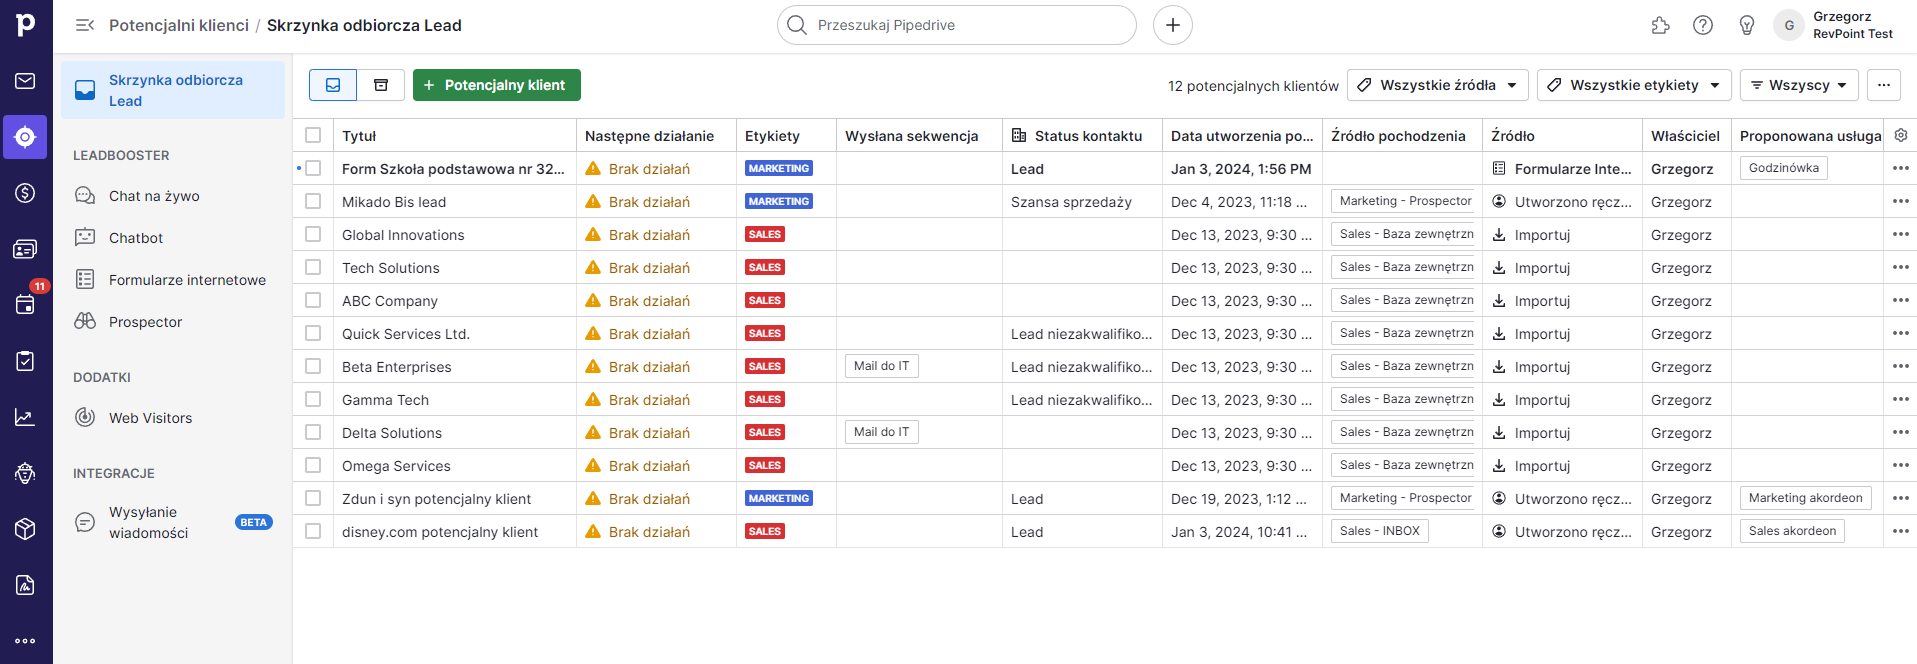1917x664 pixels.
Task: Open Documents icon in left rail
Action: pyautogui.click(x=25, y=585)
